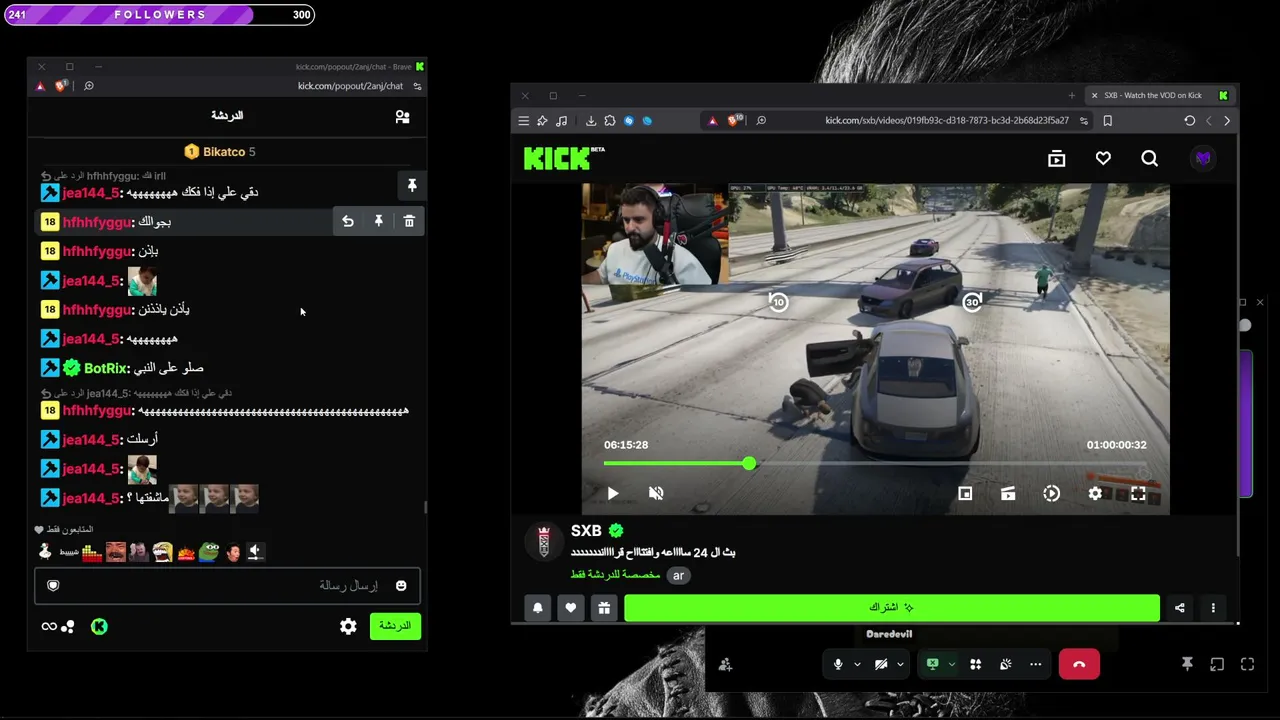
Task: Open more options ellipsis in call bar
Action: point(1036,665)
